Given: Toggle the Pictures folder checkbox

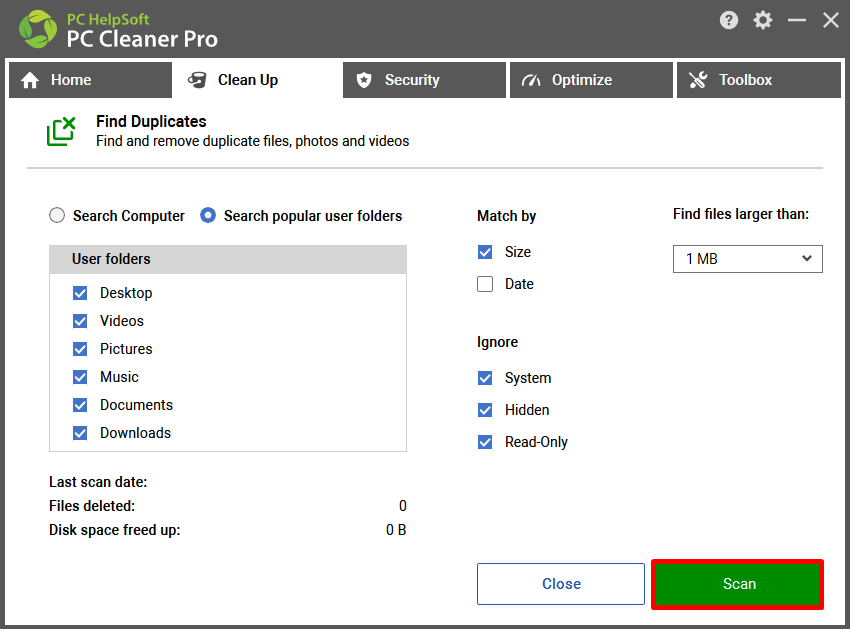Looking at the screenshot, I should 80,349.
